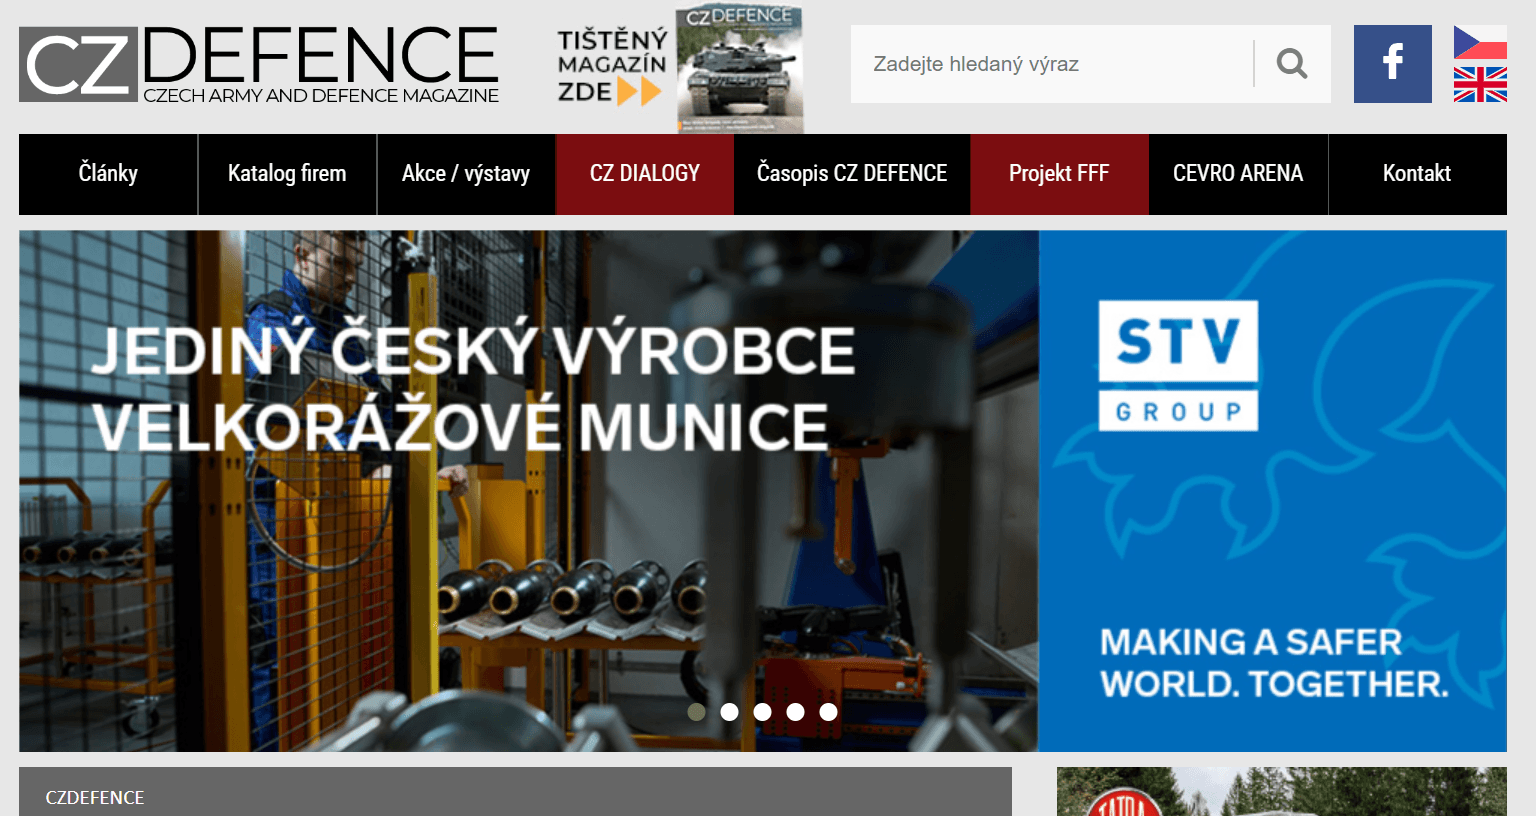Open the Články menu item
1536x816 pixels.
(108, 174)
